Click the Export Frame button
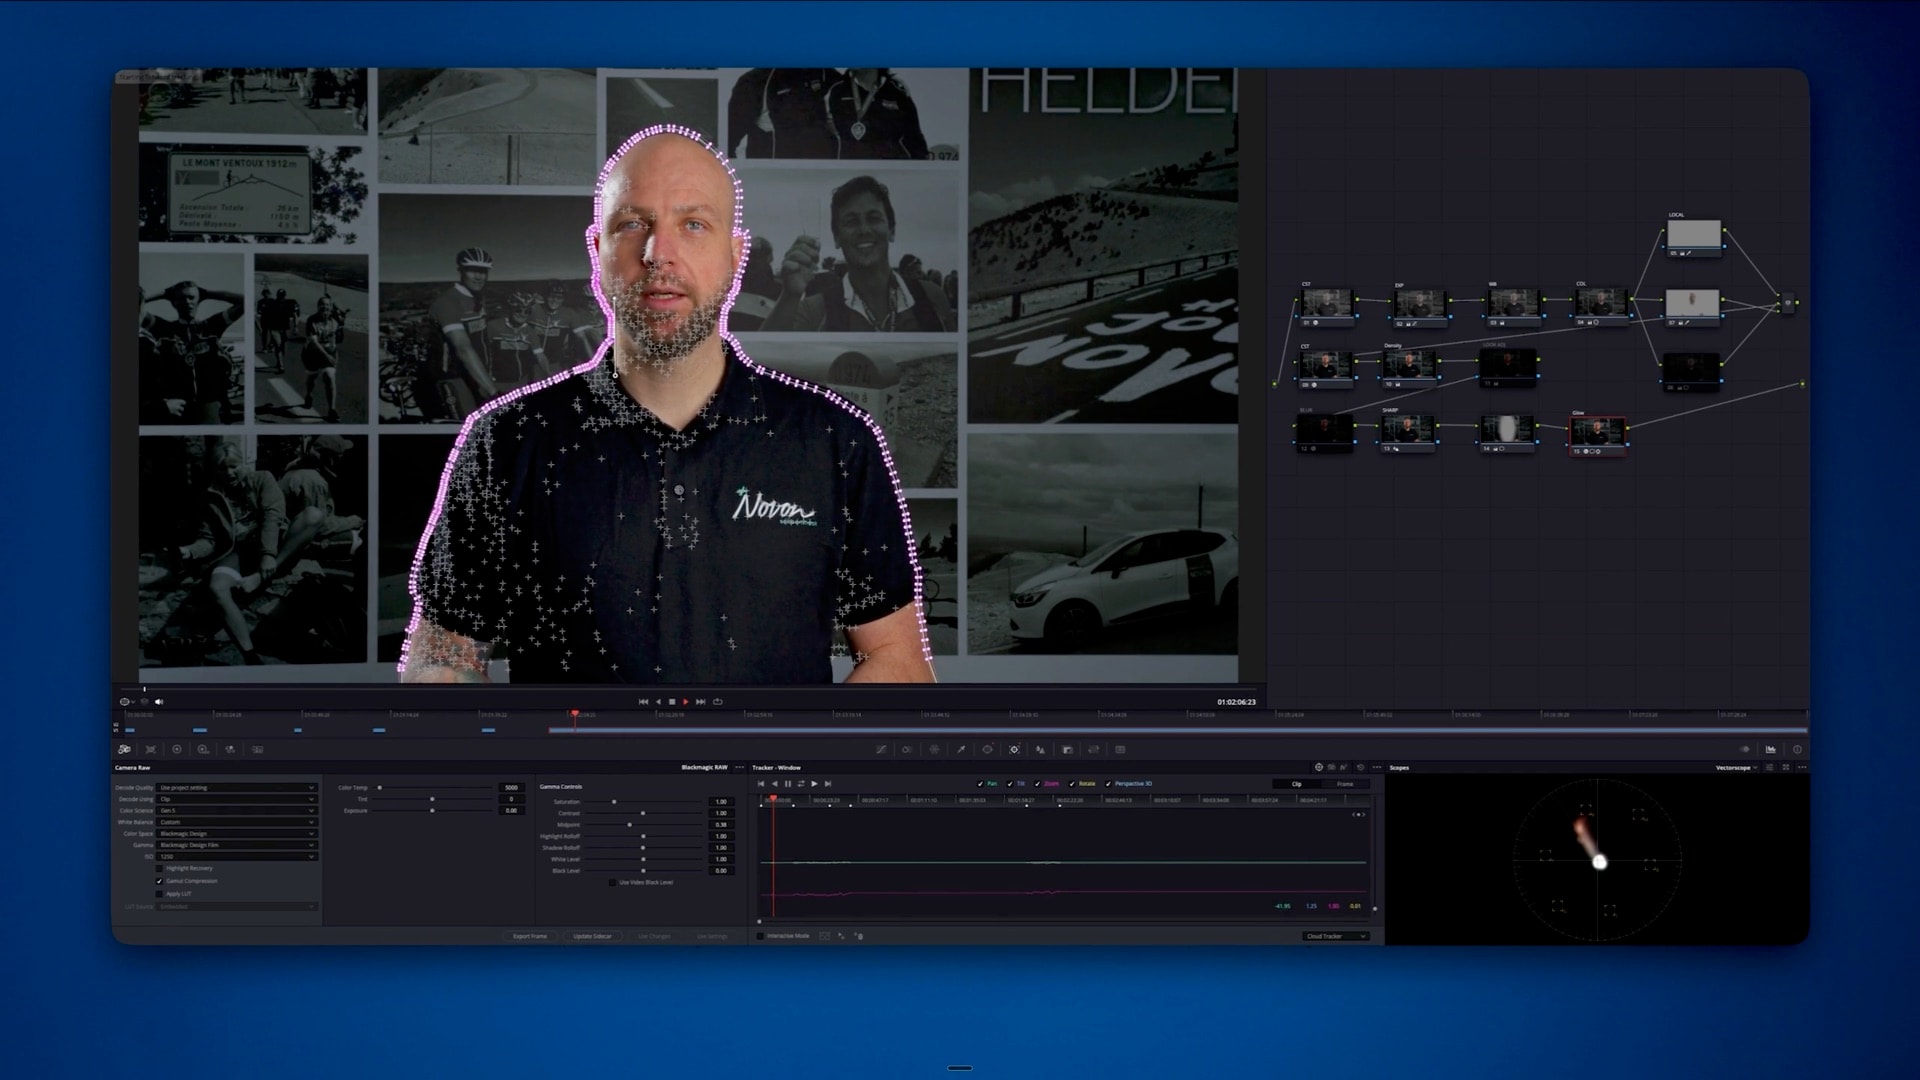This screenshot has height=1080, width=1920. coord(530,936)
